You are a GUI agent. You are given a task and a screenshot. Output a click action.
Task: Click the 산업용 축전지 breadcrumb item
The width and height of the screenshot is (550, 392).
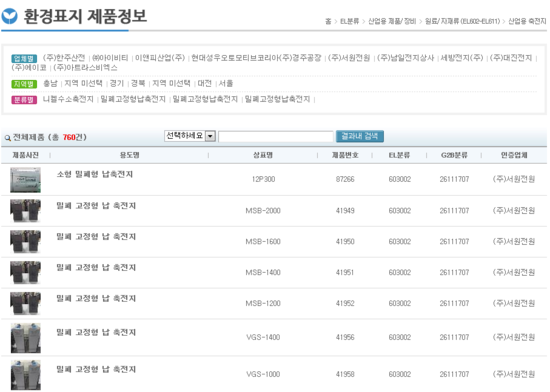527,21
